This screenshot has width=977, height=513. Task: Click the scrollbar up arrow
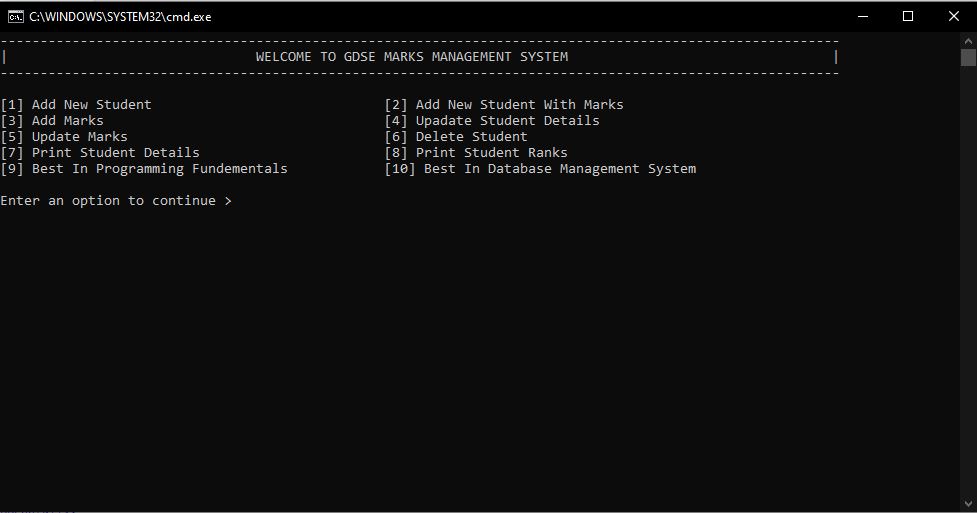tap(968, 41)
